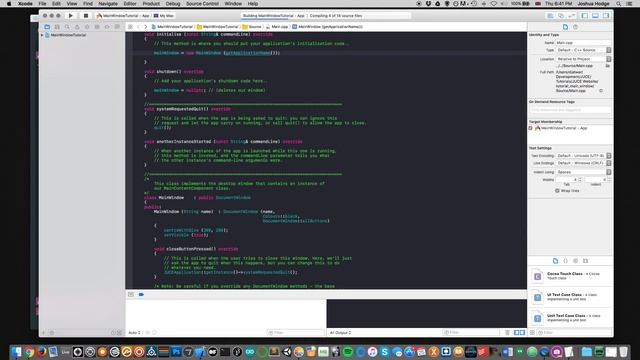Show only the console pane

tap(522, 333)
